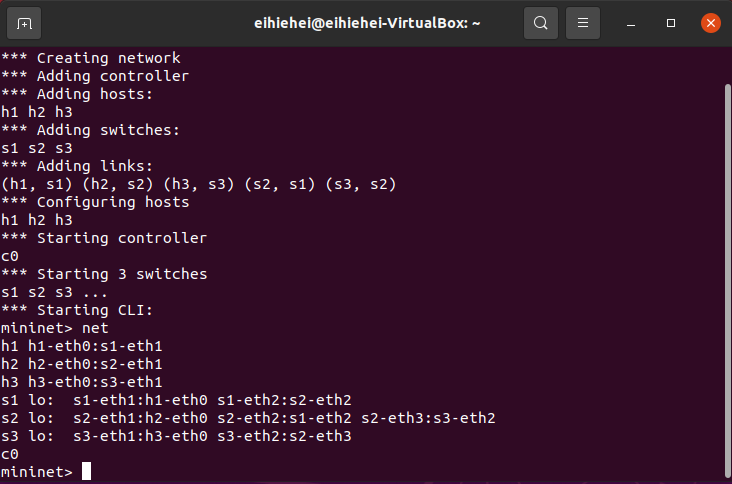The width and height of the screenshot is (732, 484).
Task: Click the window title eihiehei@eihiehei-VirtualBox
Action: pyautogui.click(x=365, y=22)
